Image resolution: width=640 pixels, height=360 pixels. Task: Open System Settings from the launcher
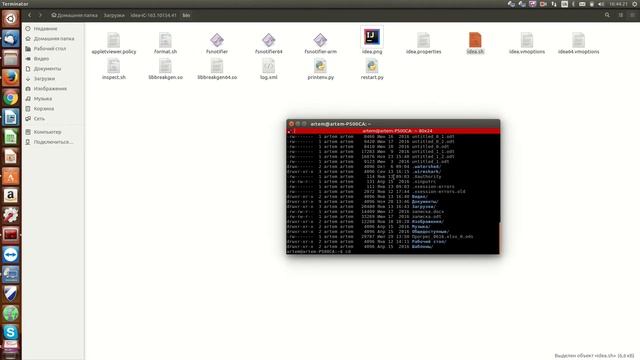11,215
